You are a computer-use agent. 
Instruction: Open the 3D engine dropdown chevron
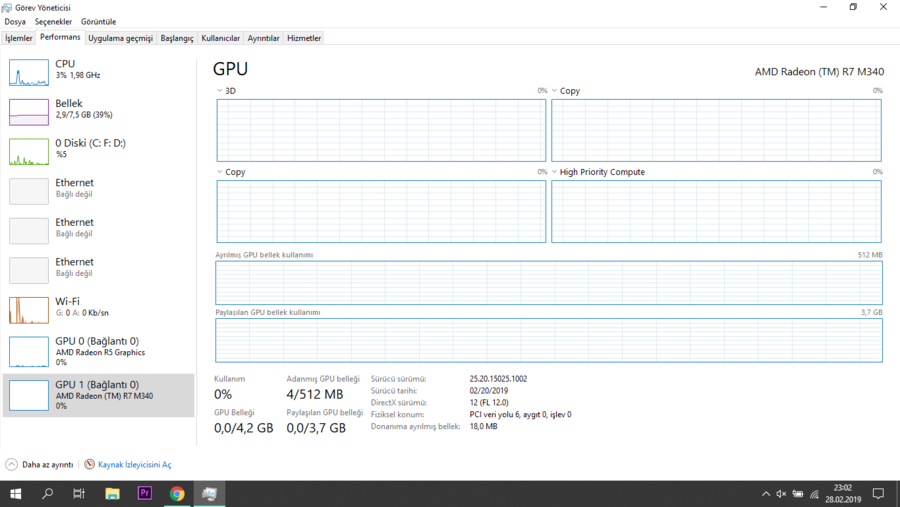coord(219,91)
